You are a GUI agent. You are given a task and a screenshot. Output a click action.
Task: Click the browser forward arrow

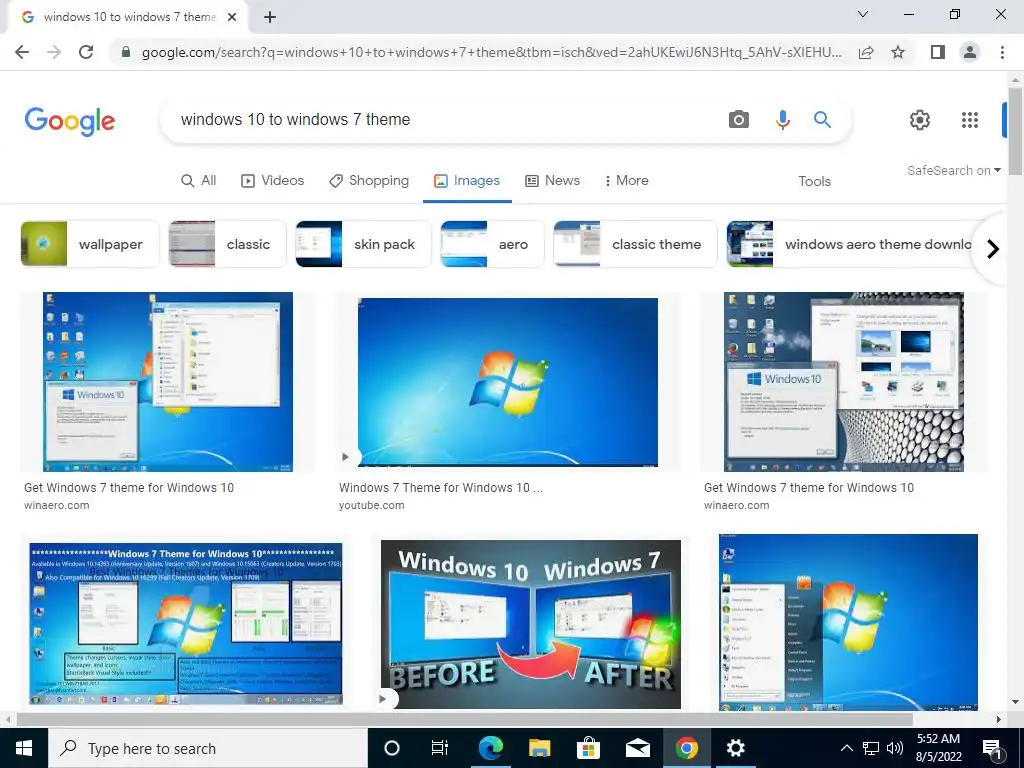pos(54,52)
